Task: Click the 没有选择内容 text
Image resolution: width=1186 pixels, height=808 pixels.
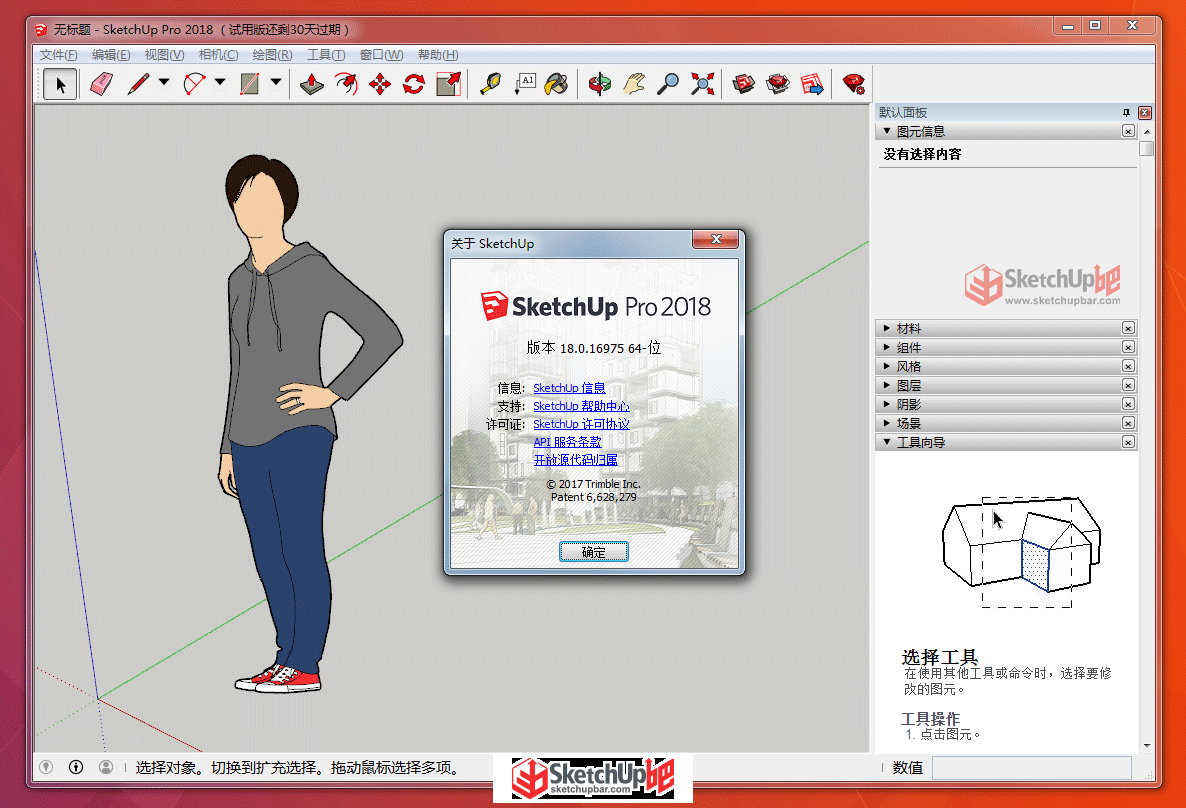Action: (922, 154)
